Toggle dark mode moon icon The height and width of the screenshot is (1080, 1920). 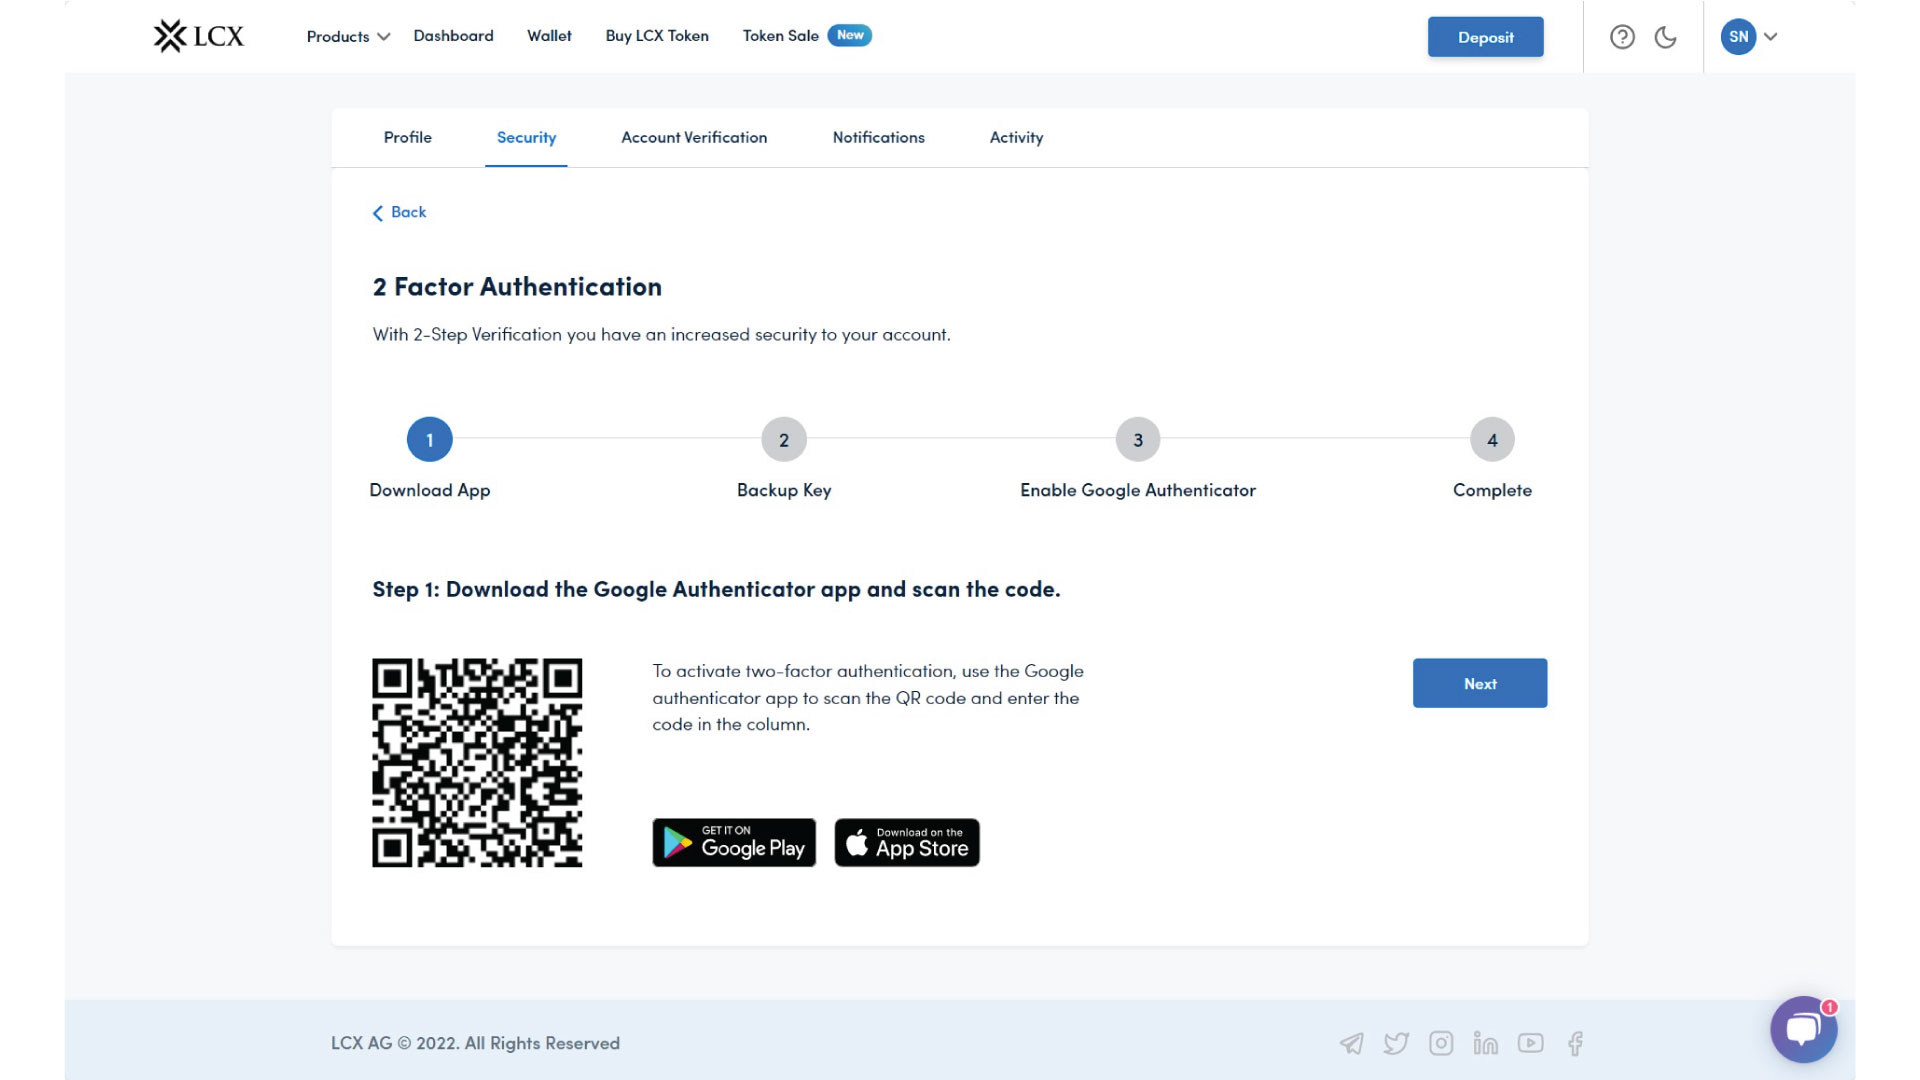[1665, 37]
